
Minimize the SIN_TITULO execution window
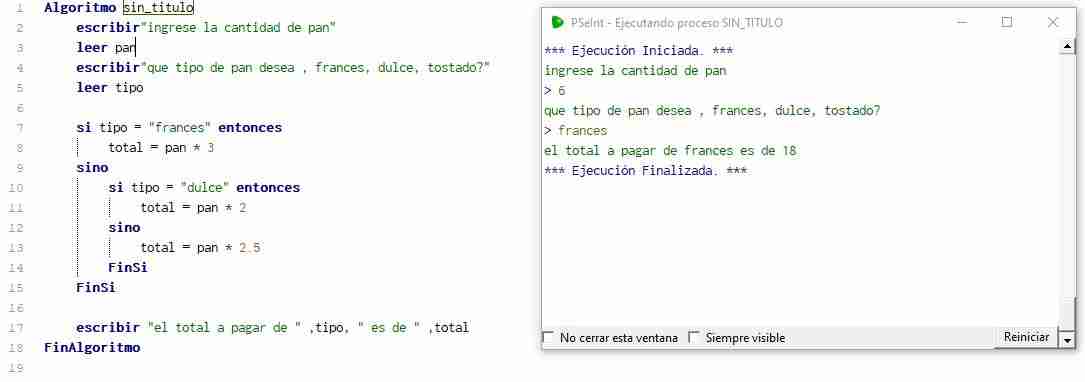coord(962,22)
